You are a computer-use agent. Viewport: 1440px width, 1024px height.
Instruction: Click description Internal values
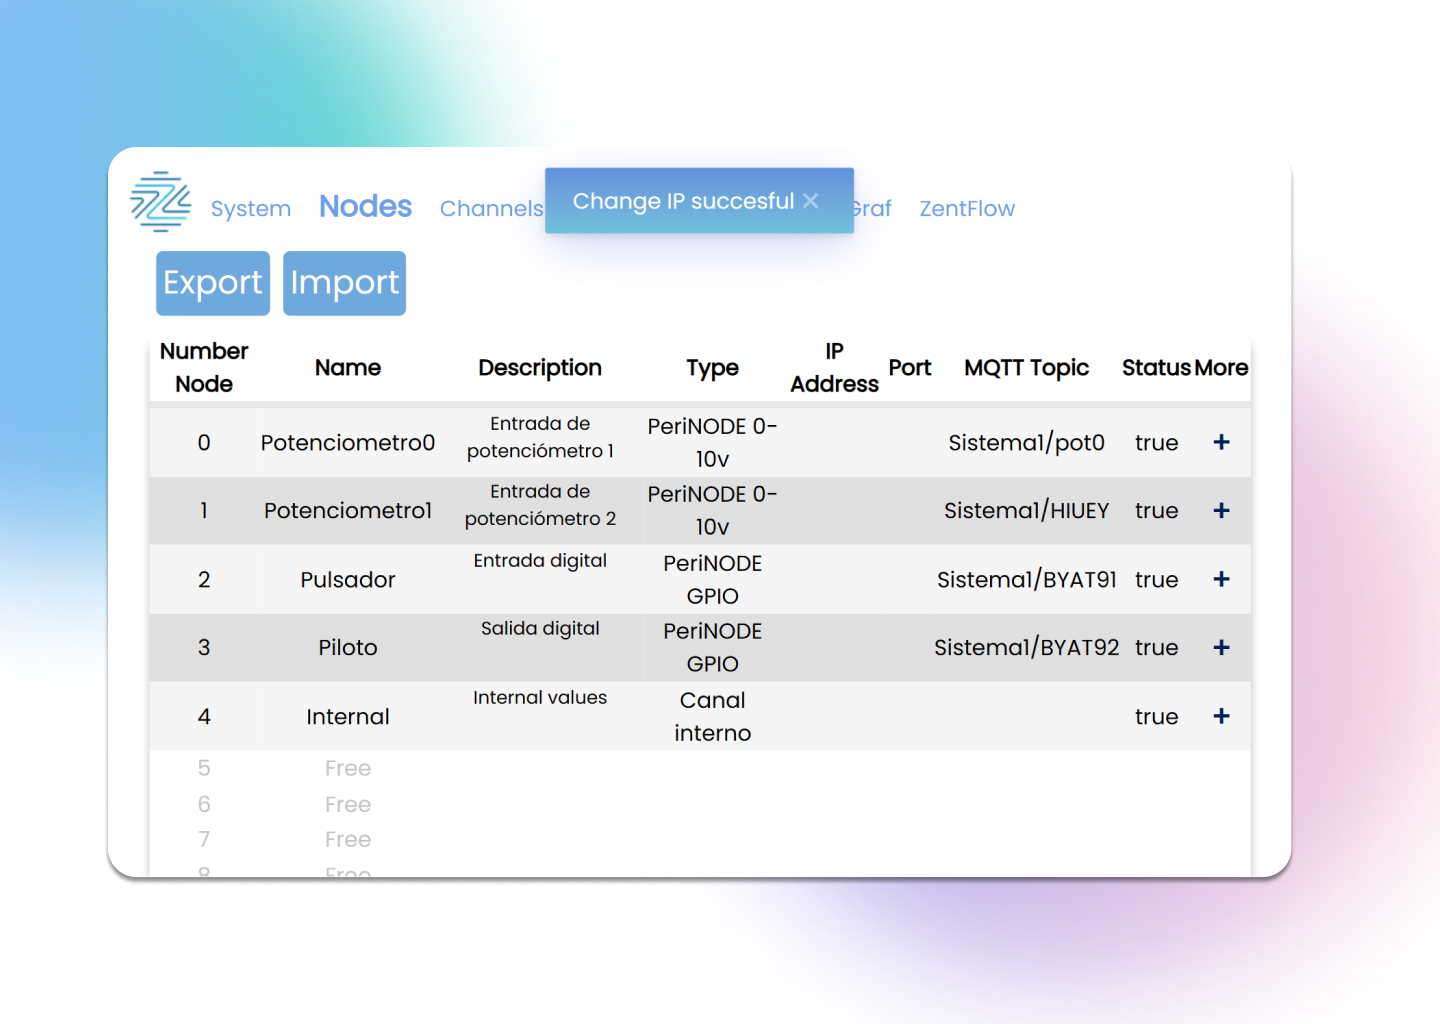540,698
